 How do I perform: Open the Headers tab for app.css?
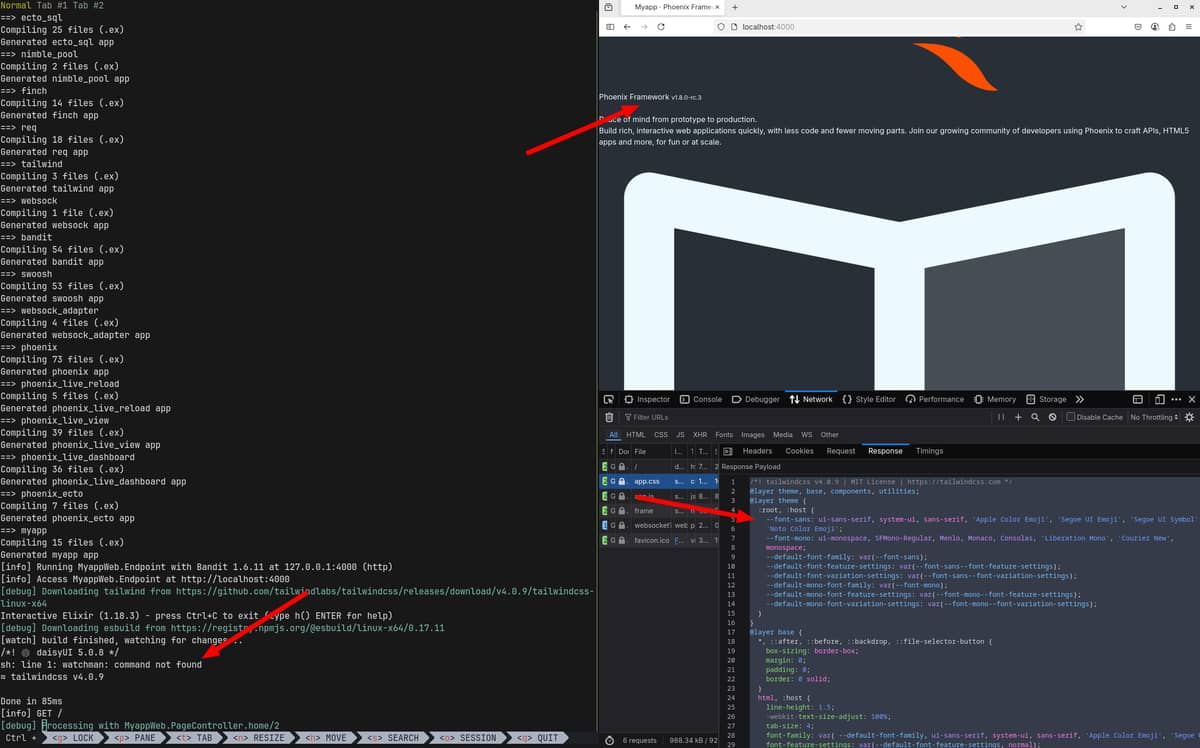pos(757,451)
